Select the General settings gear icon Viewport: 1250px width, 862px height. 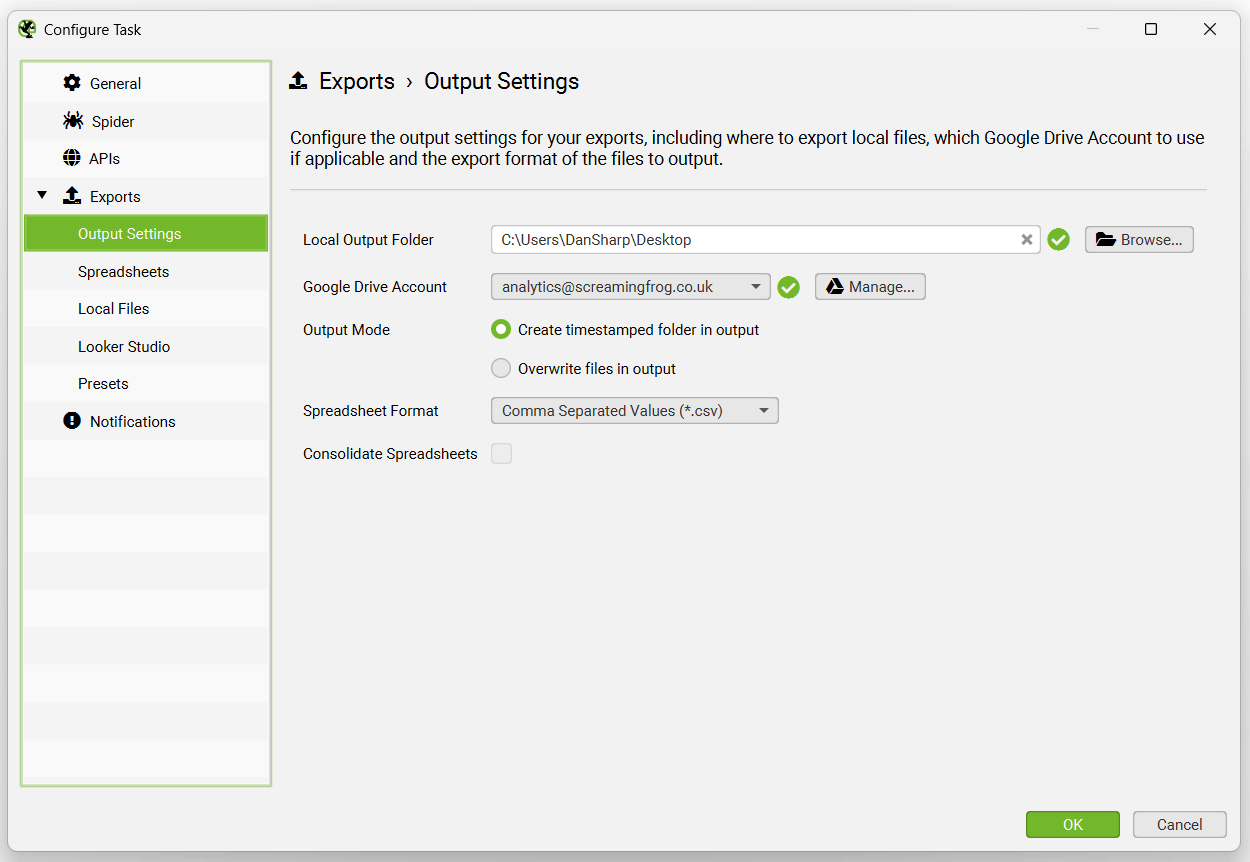coord(72,83)
